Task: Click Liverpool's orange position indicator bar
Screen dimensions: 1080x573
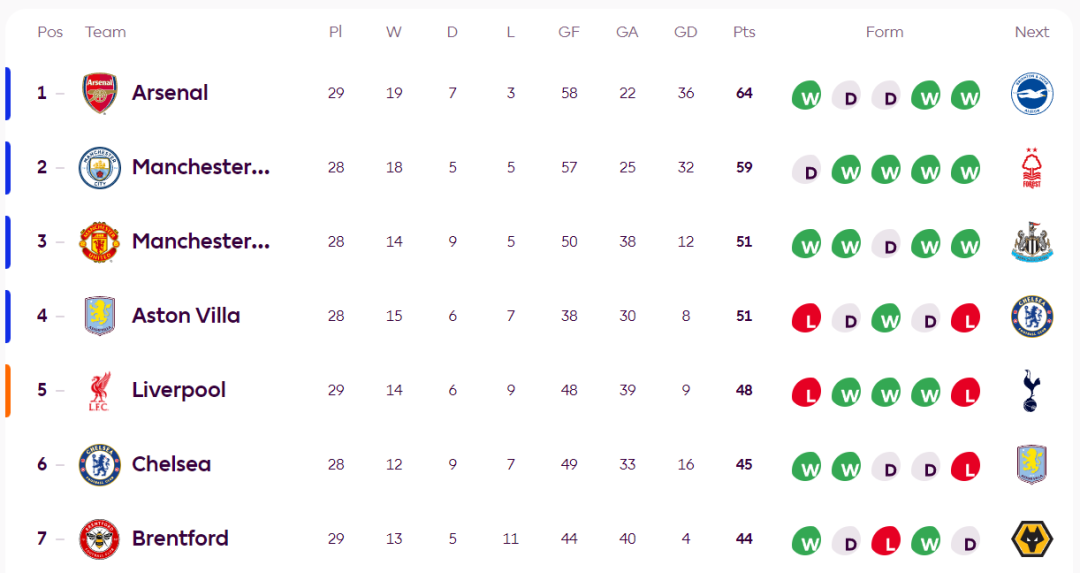Action: (8, 390)
